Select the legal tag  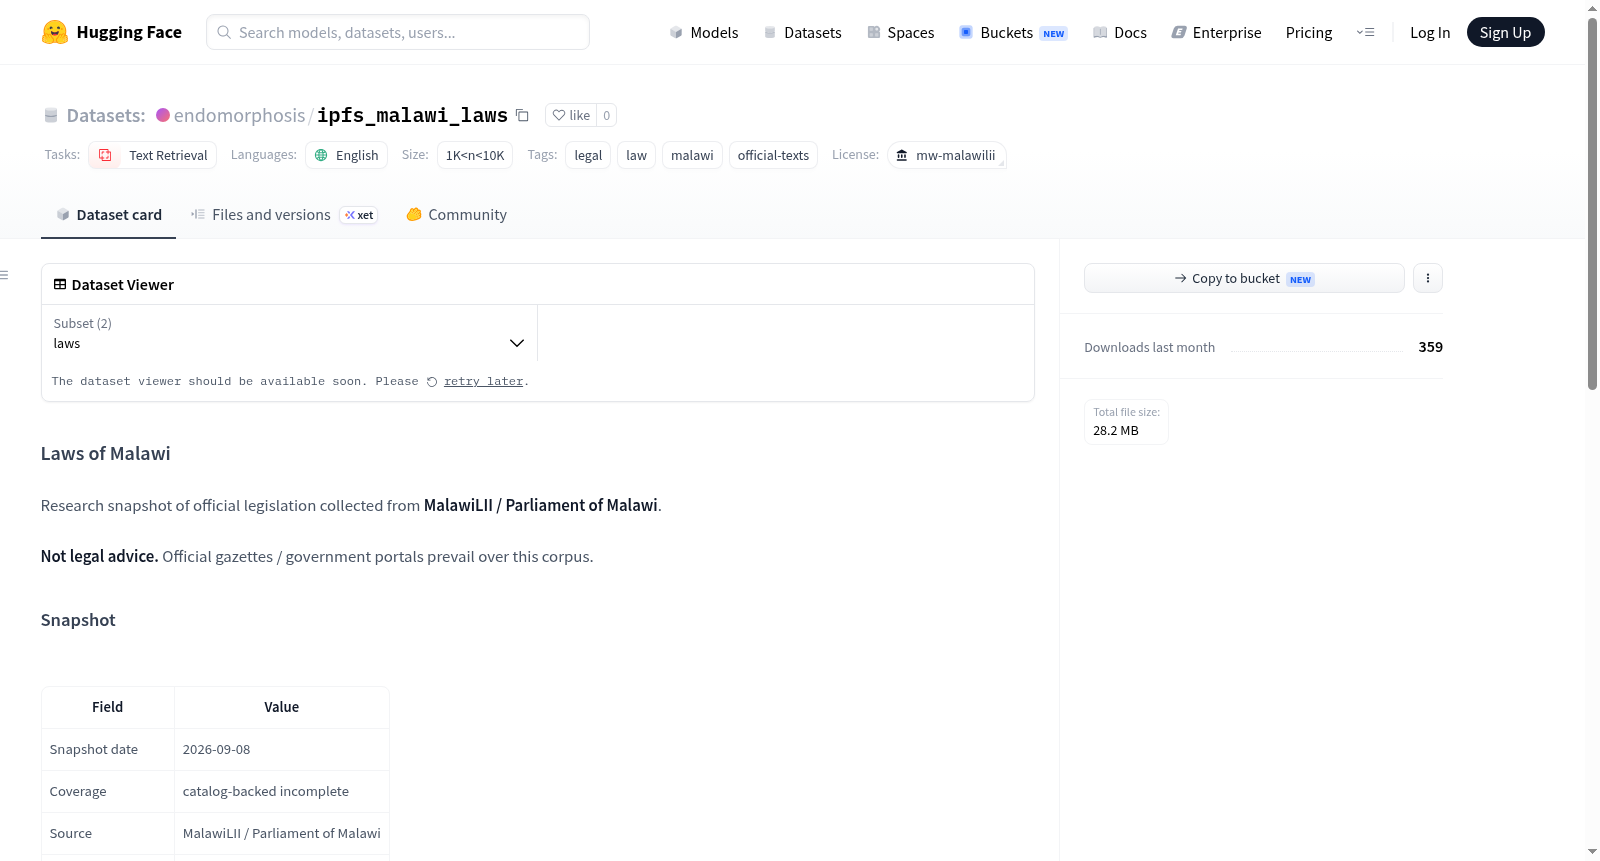click(588, 155)
